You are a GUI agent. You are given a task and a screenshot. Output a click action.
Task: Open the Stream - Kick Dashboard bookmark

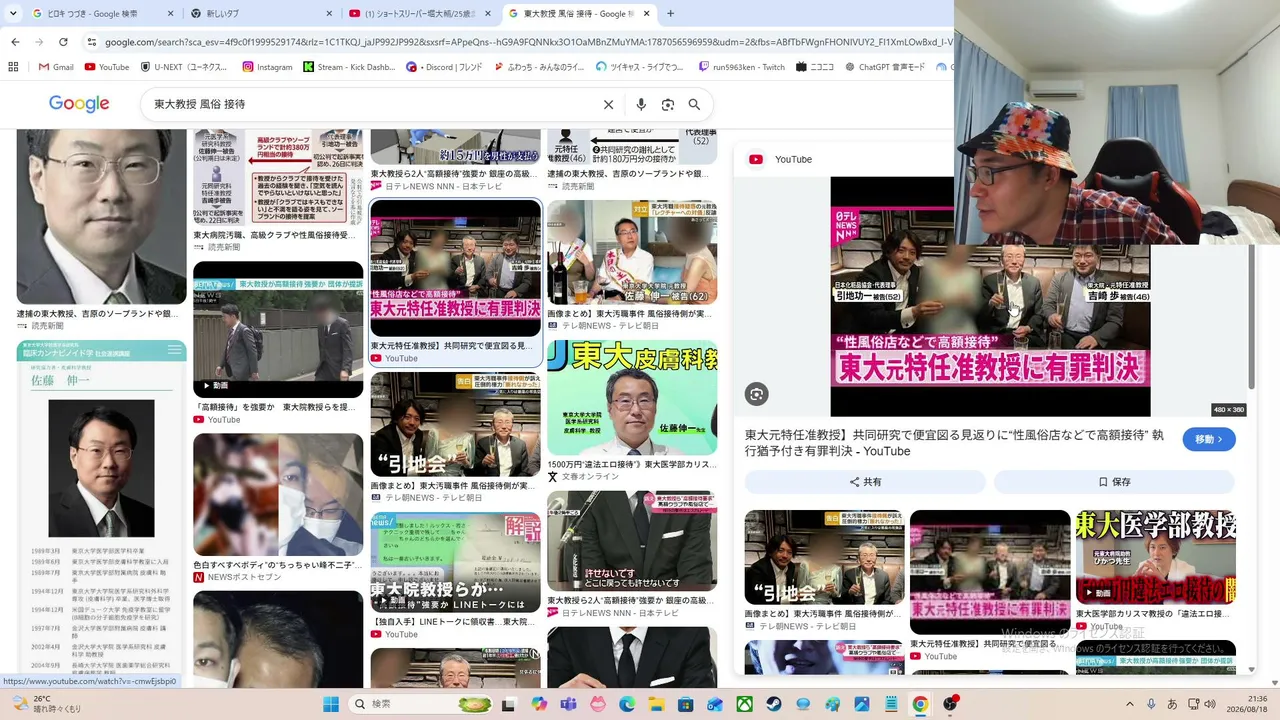tap(349, 67)
